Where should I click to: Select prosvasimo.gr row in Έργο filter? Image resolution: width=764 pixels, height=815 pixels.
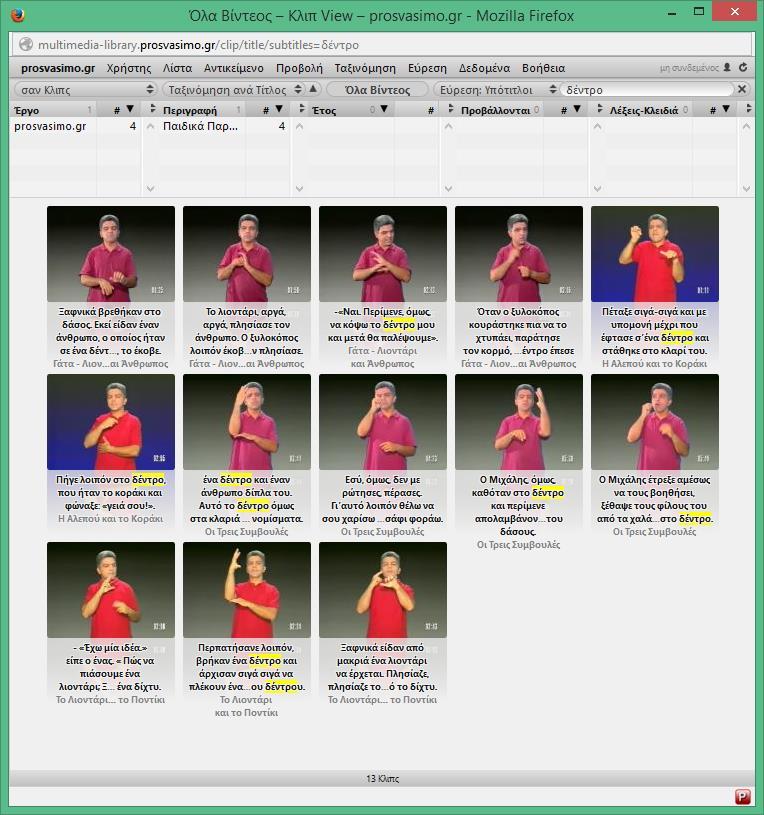pyautogui.click(x=75, y=126)
